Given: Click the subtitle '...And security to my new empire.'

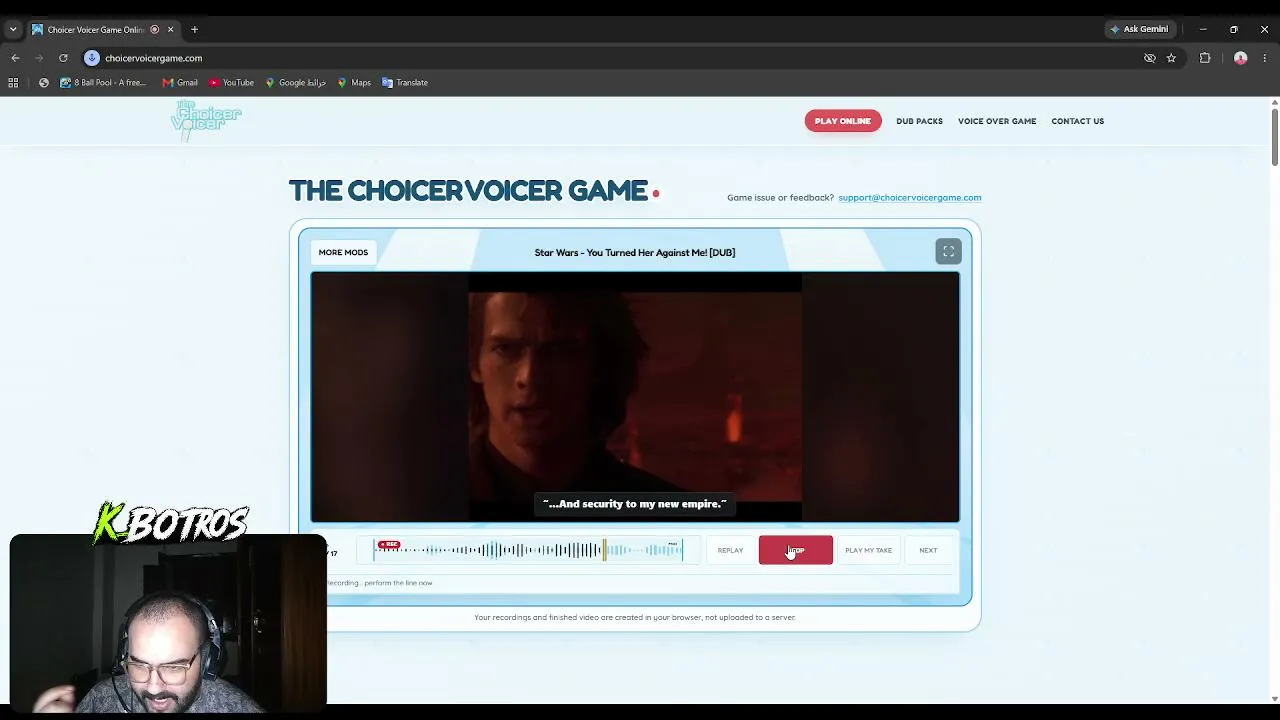Looking at the screenshot, I should point(635,504).
